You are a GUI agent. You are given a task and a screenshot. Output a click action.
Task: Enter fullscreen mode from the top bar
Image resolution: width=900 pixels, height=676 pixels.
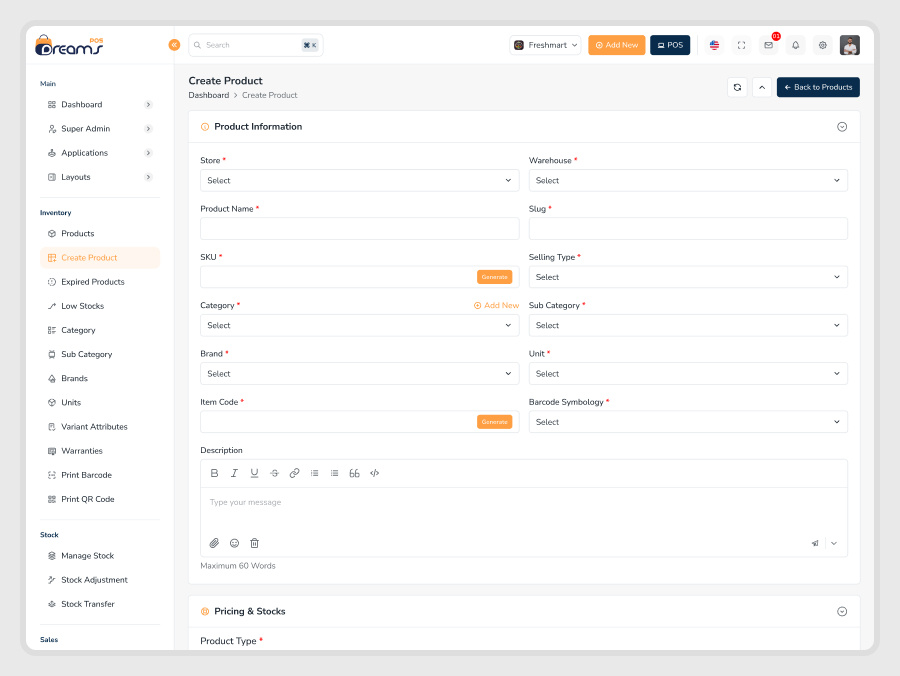[x=741, y=45]
